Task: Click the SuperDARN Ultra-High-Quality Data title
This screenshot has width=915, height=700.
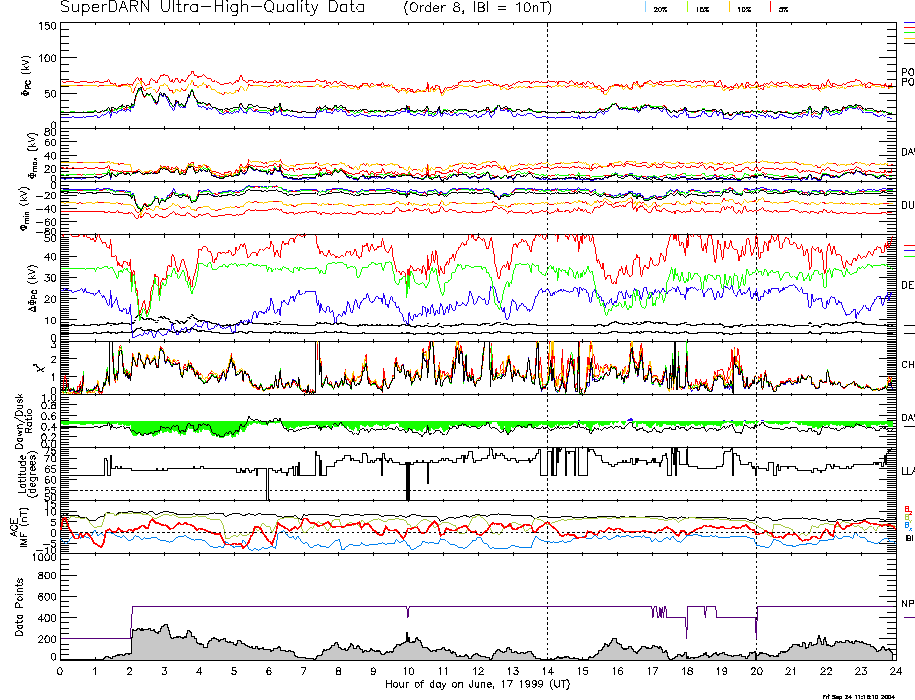Action: tap(202, 8)
